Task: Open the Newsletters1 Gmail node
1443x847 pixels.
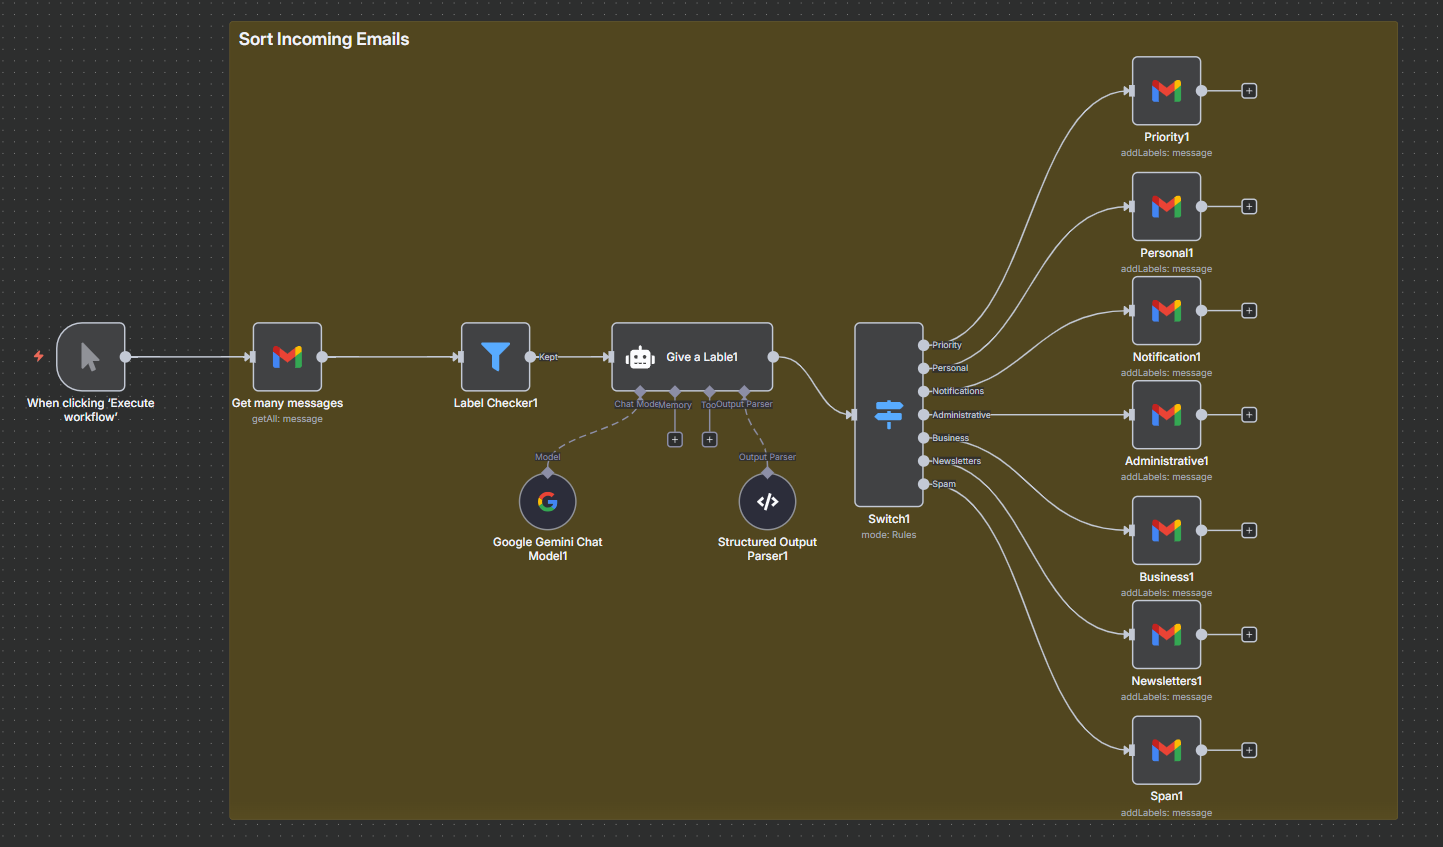Action: click(x=1166, y=635)
